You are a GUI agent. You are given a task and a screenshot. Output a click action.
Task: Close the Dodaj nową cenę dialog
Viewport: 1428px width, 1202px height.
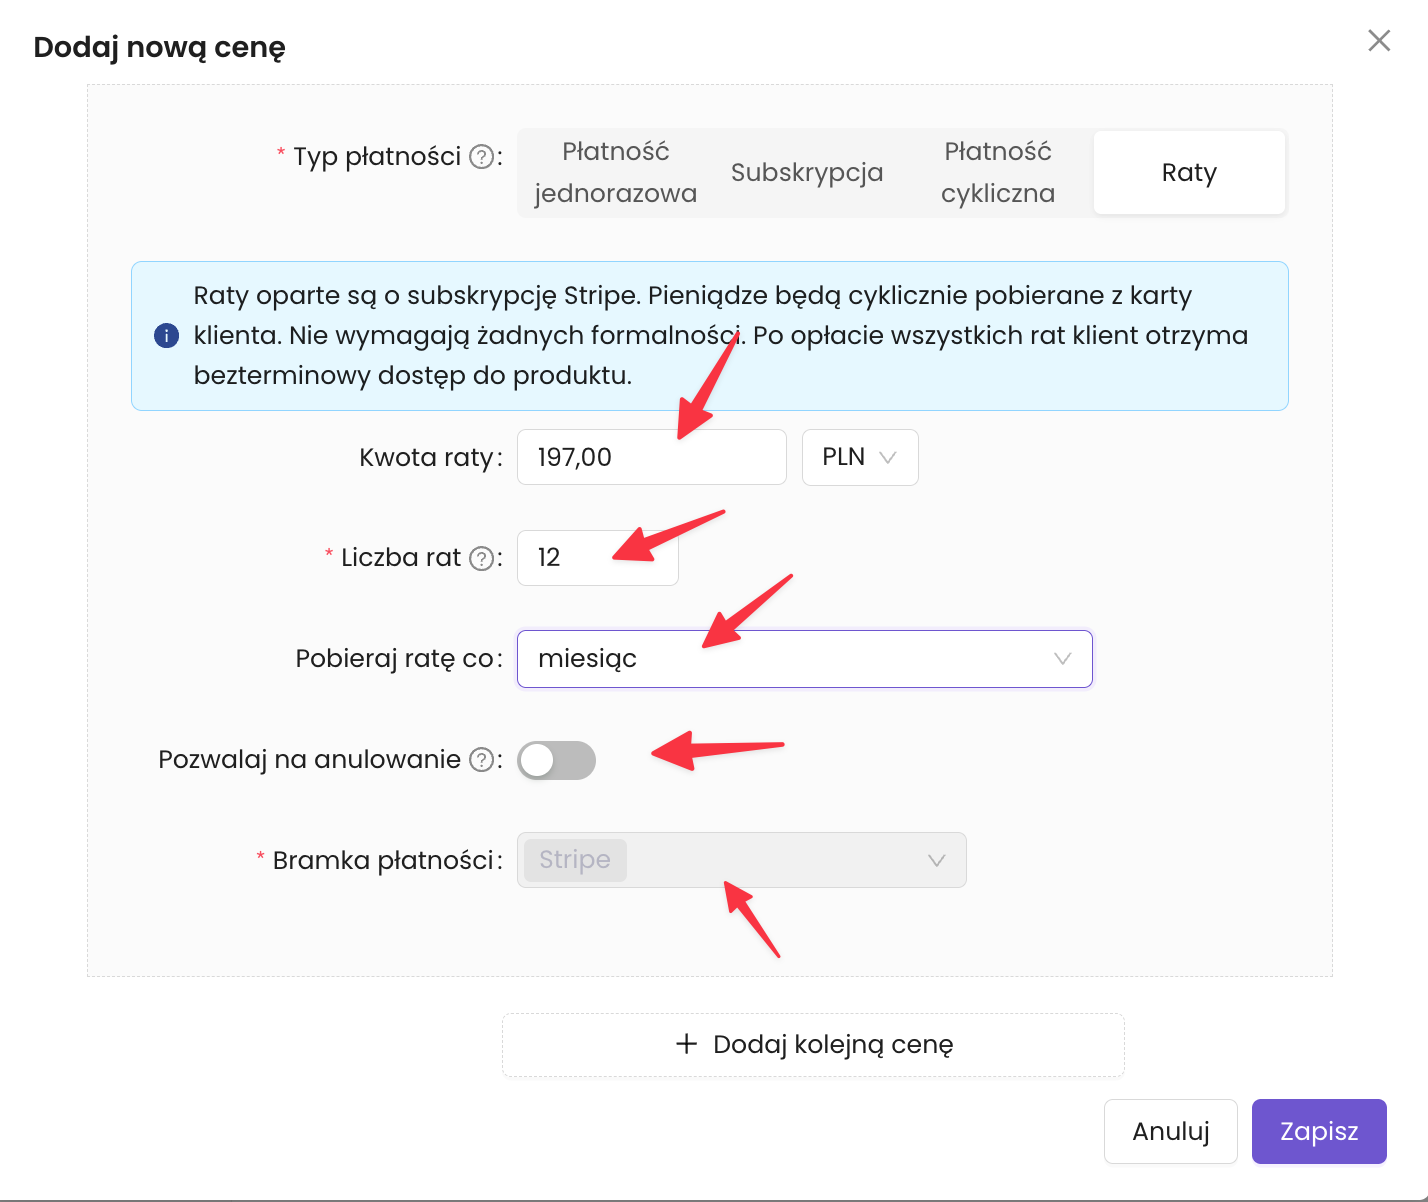(1379, 41)
